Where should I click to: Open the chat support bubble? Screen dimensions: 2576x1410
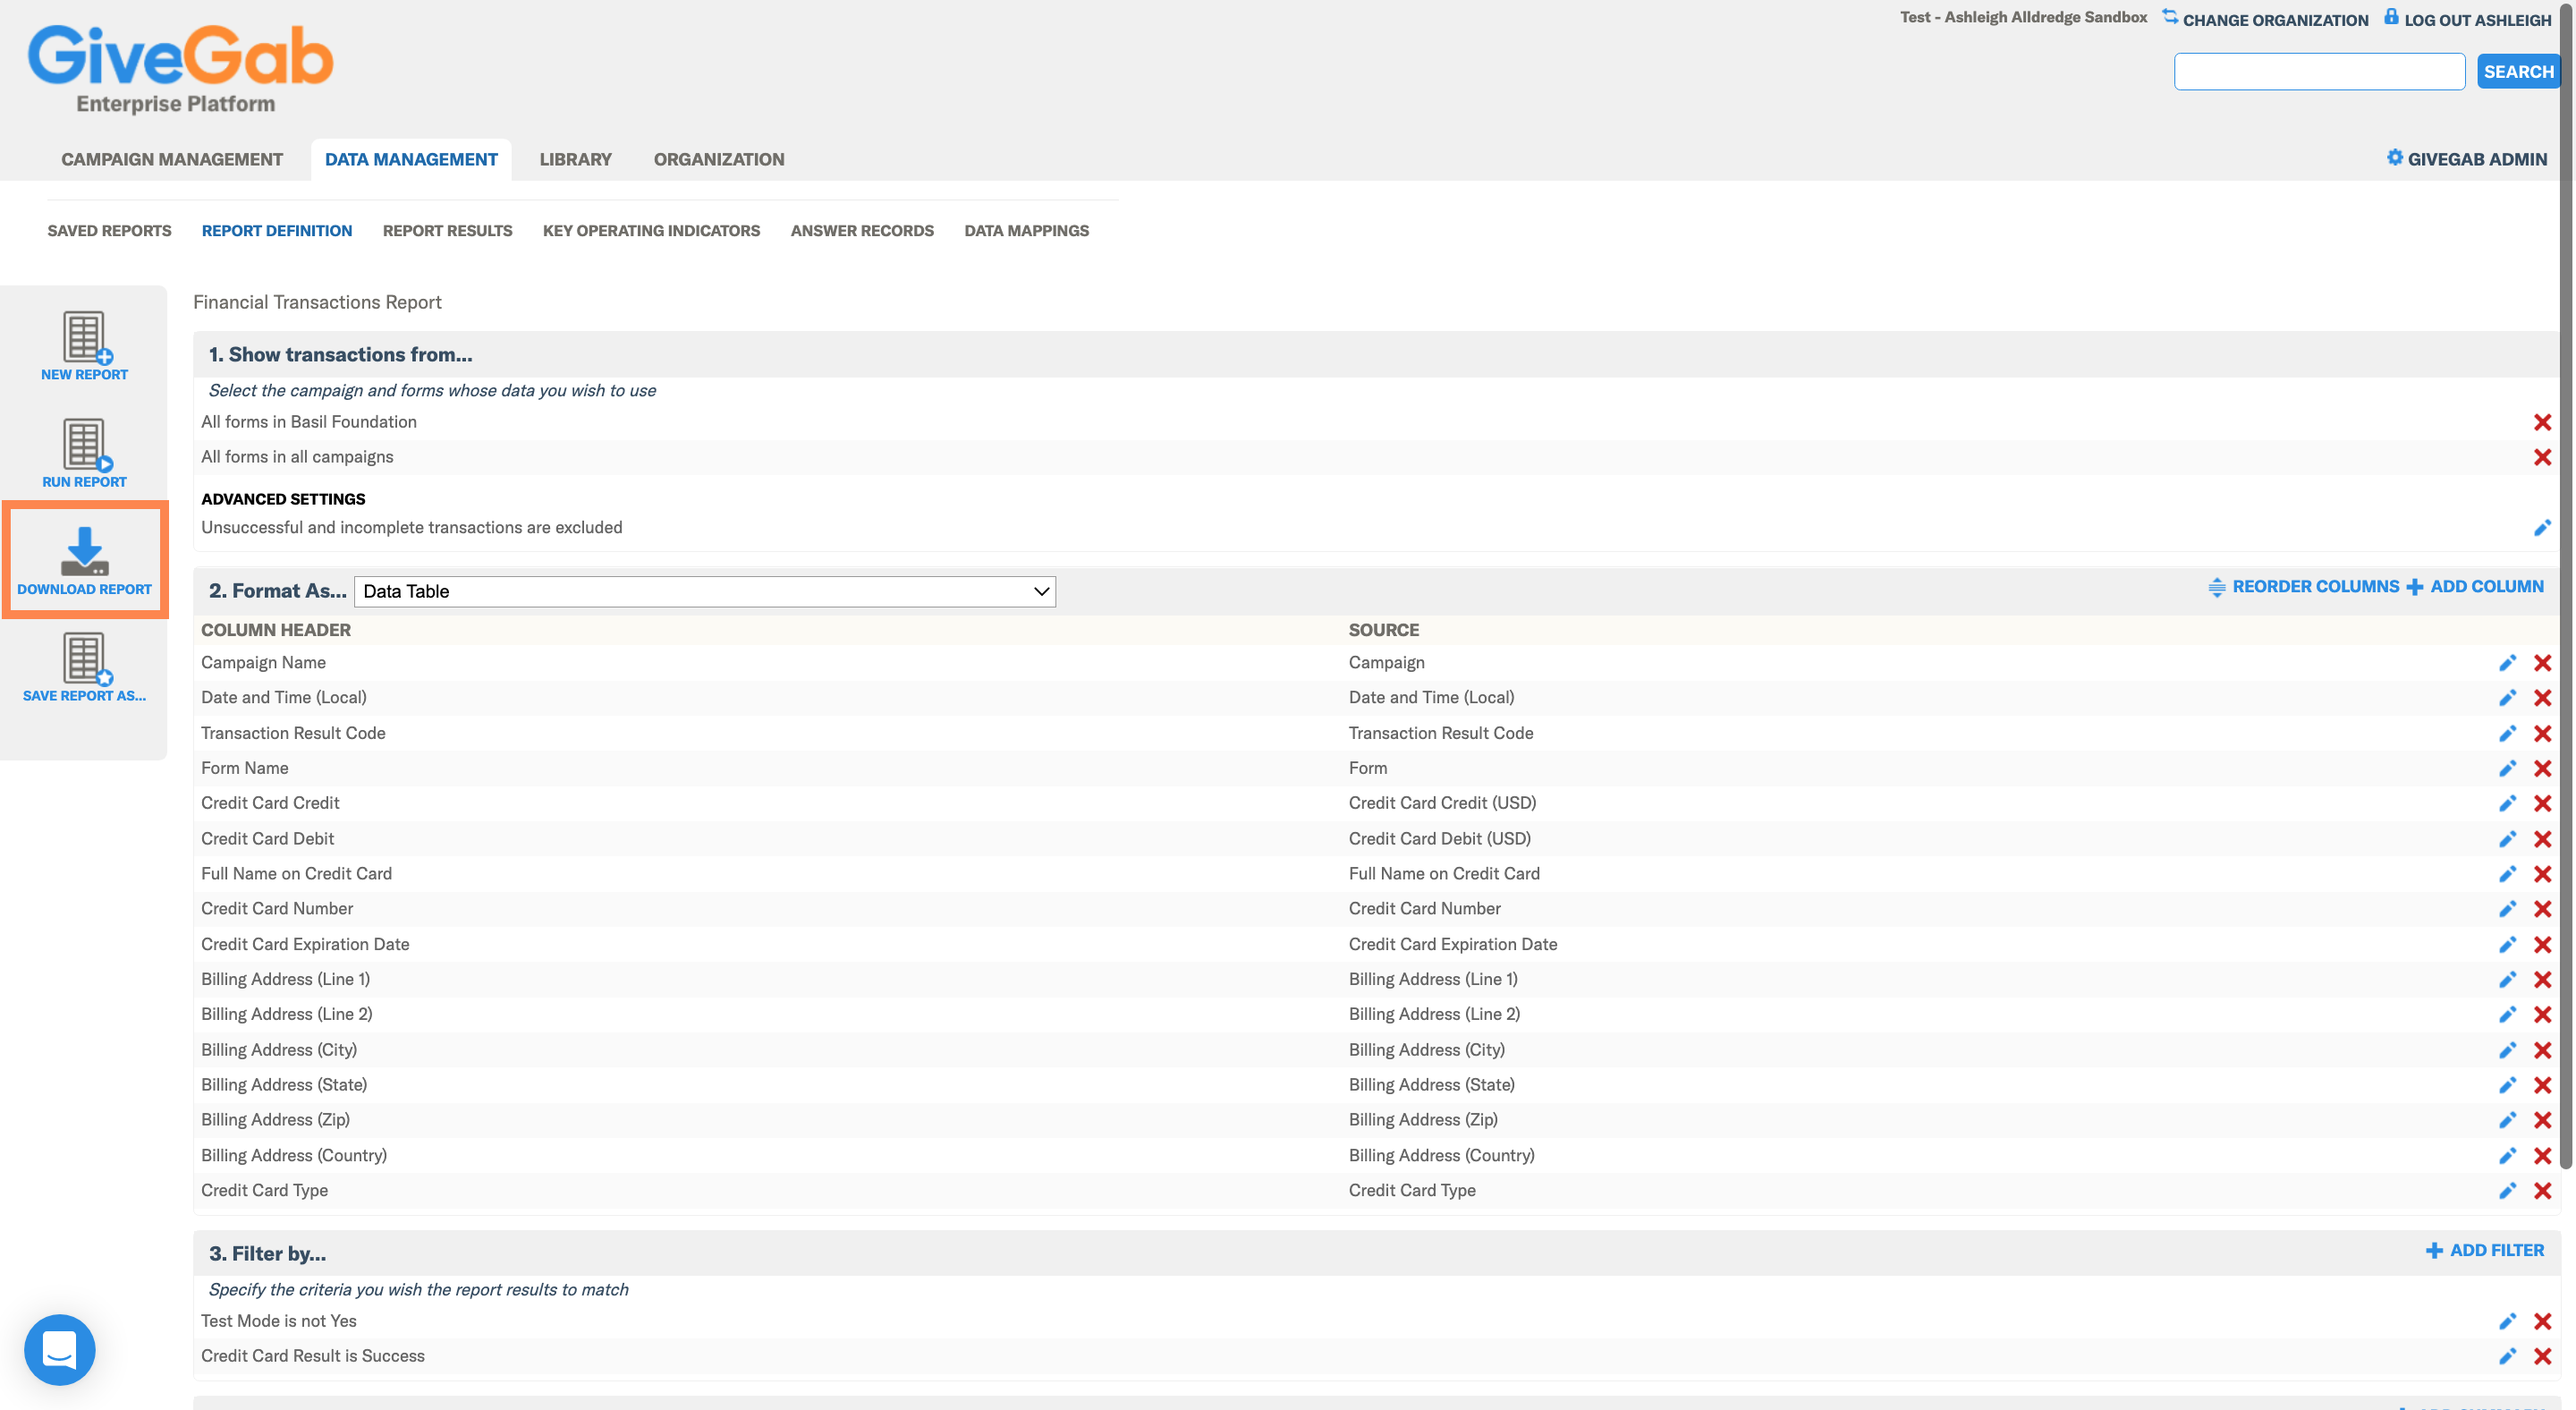pos(59,1349)
